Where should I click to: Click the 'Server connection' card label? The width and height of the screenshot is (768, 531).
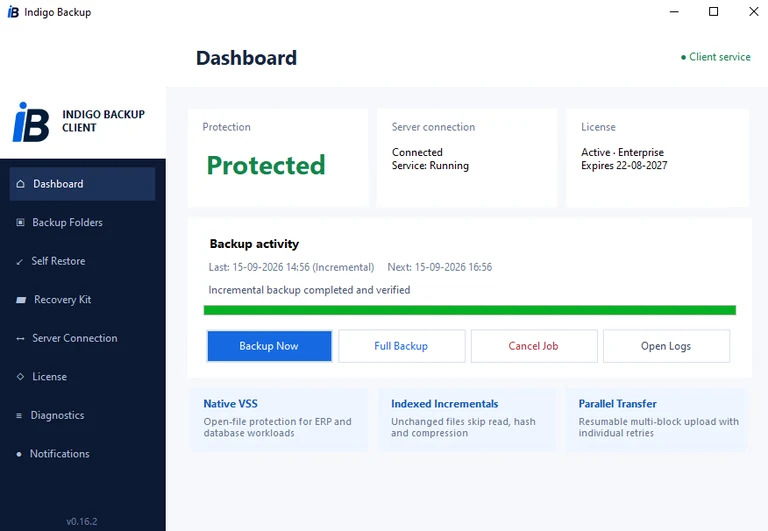click(x=433, y=127)
